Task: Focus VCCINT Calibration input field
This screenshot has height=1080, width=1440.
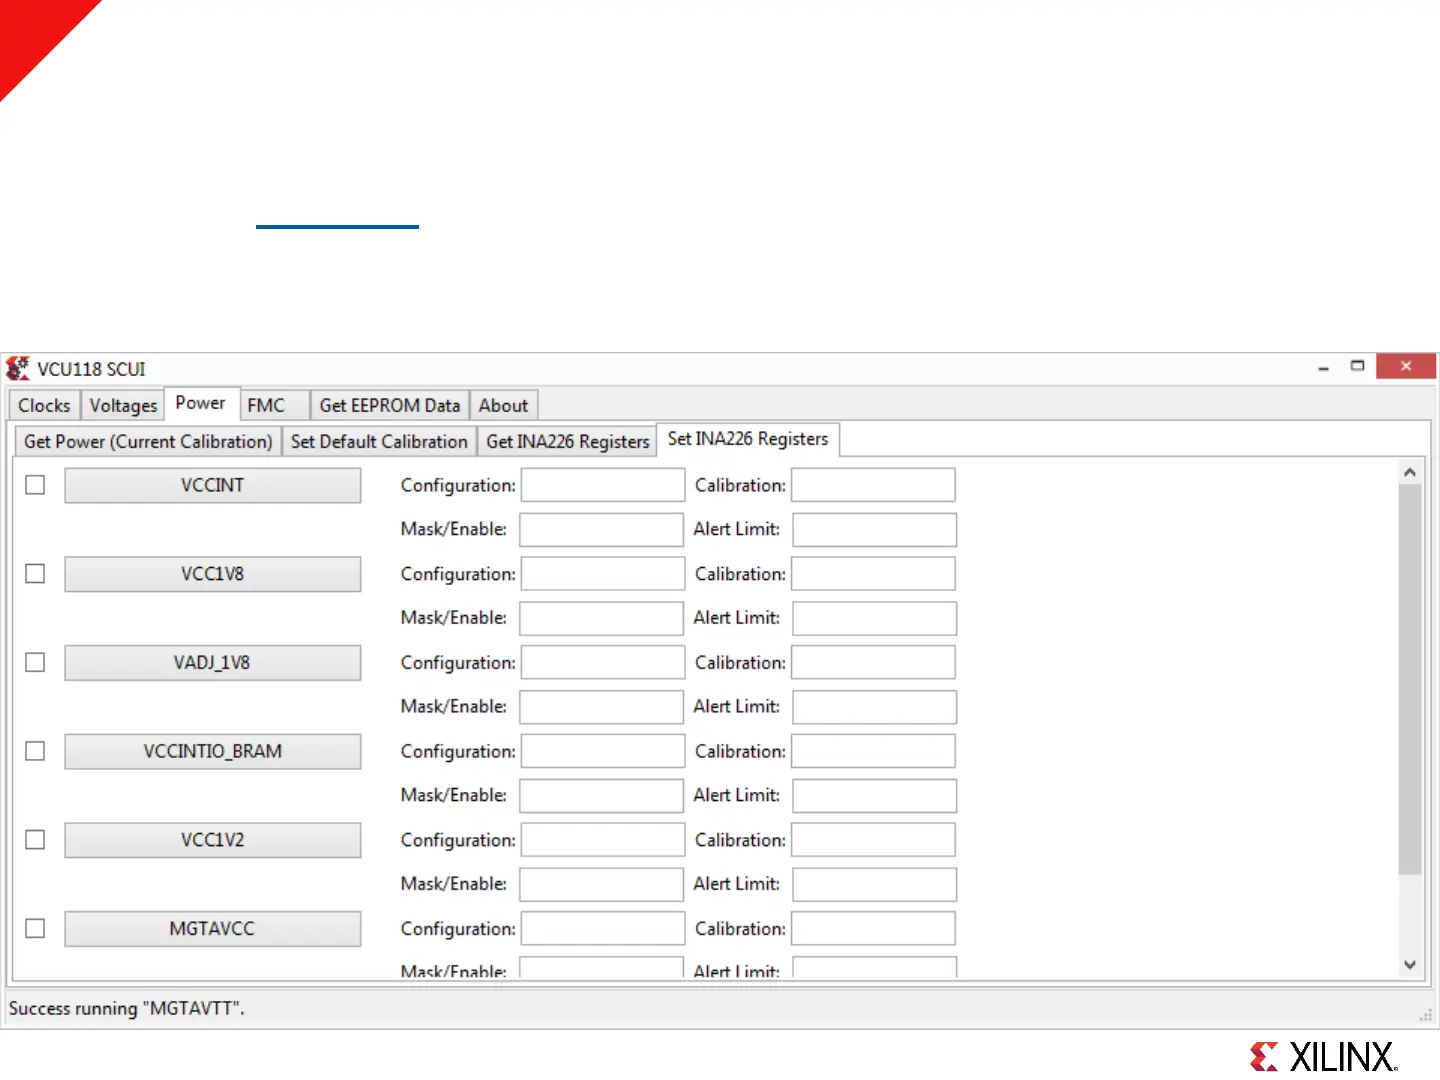Action: [873, 485]
